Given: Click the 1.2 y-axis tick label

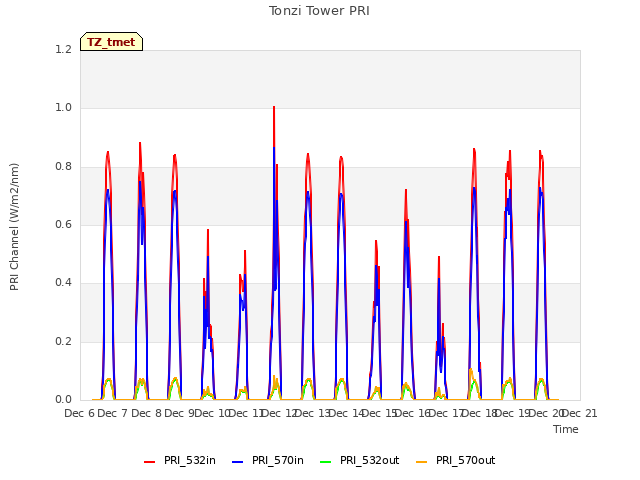Looking at the screenshot, I should (x=63, y=49).
